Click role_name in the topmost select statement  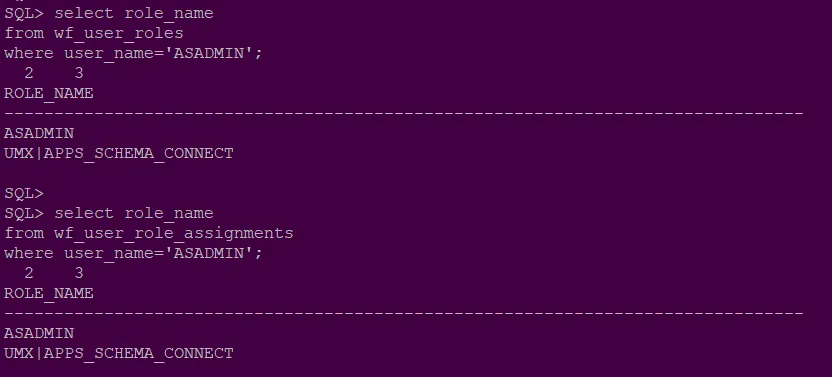(x=169, y=13)
